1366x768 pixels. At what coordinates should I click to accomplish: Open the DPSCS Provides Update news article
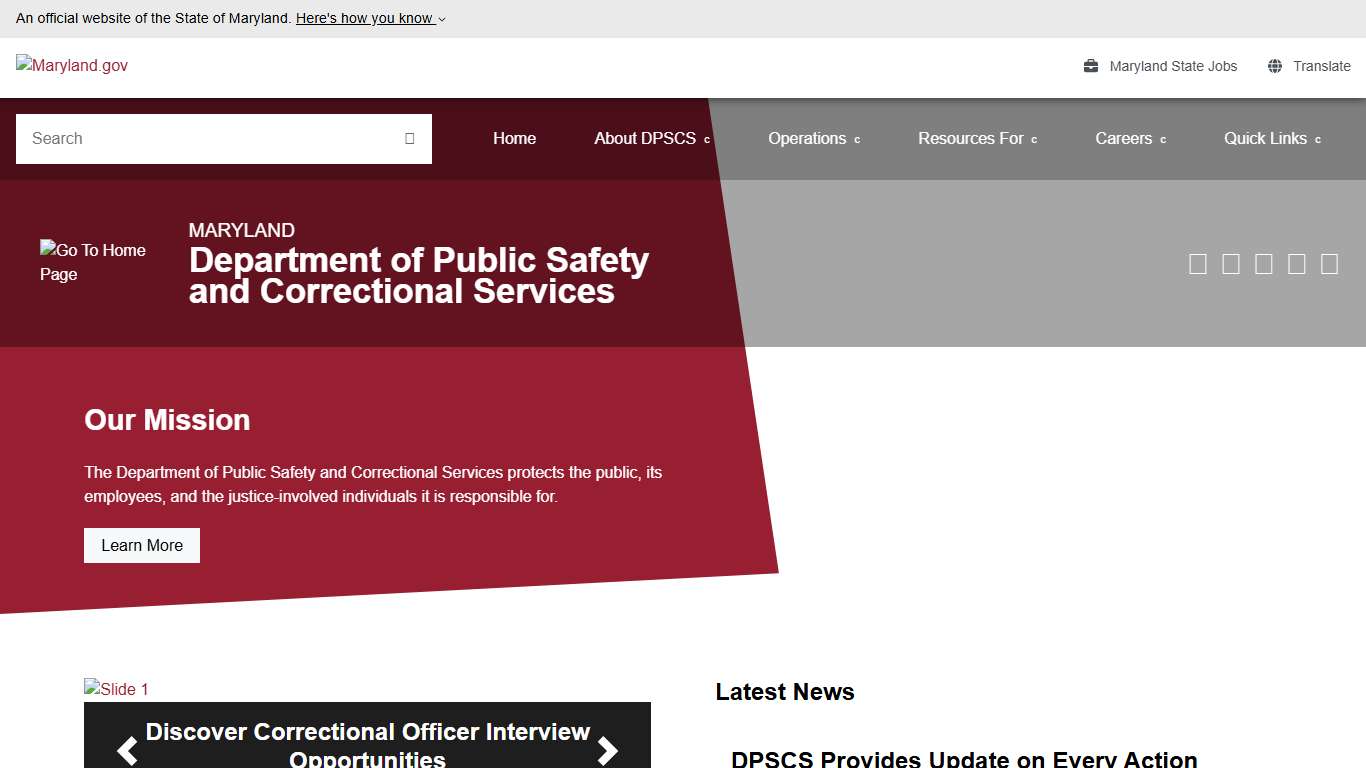(962, 758)
